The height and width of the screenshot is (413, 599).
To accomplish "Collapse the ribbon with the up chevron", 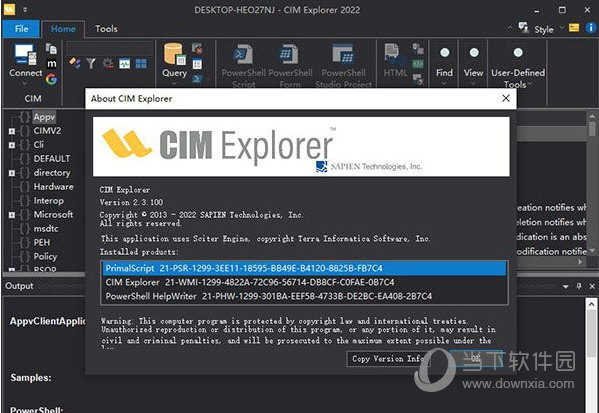I will (510, 28).
